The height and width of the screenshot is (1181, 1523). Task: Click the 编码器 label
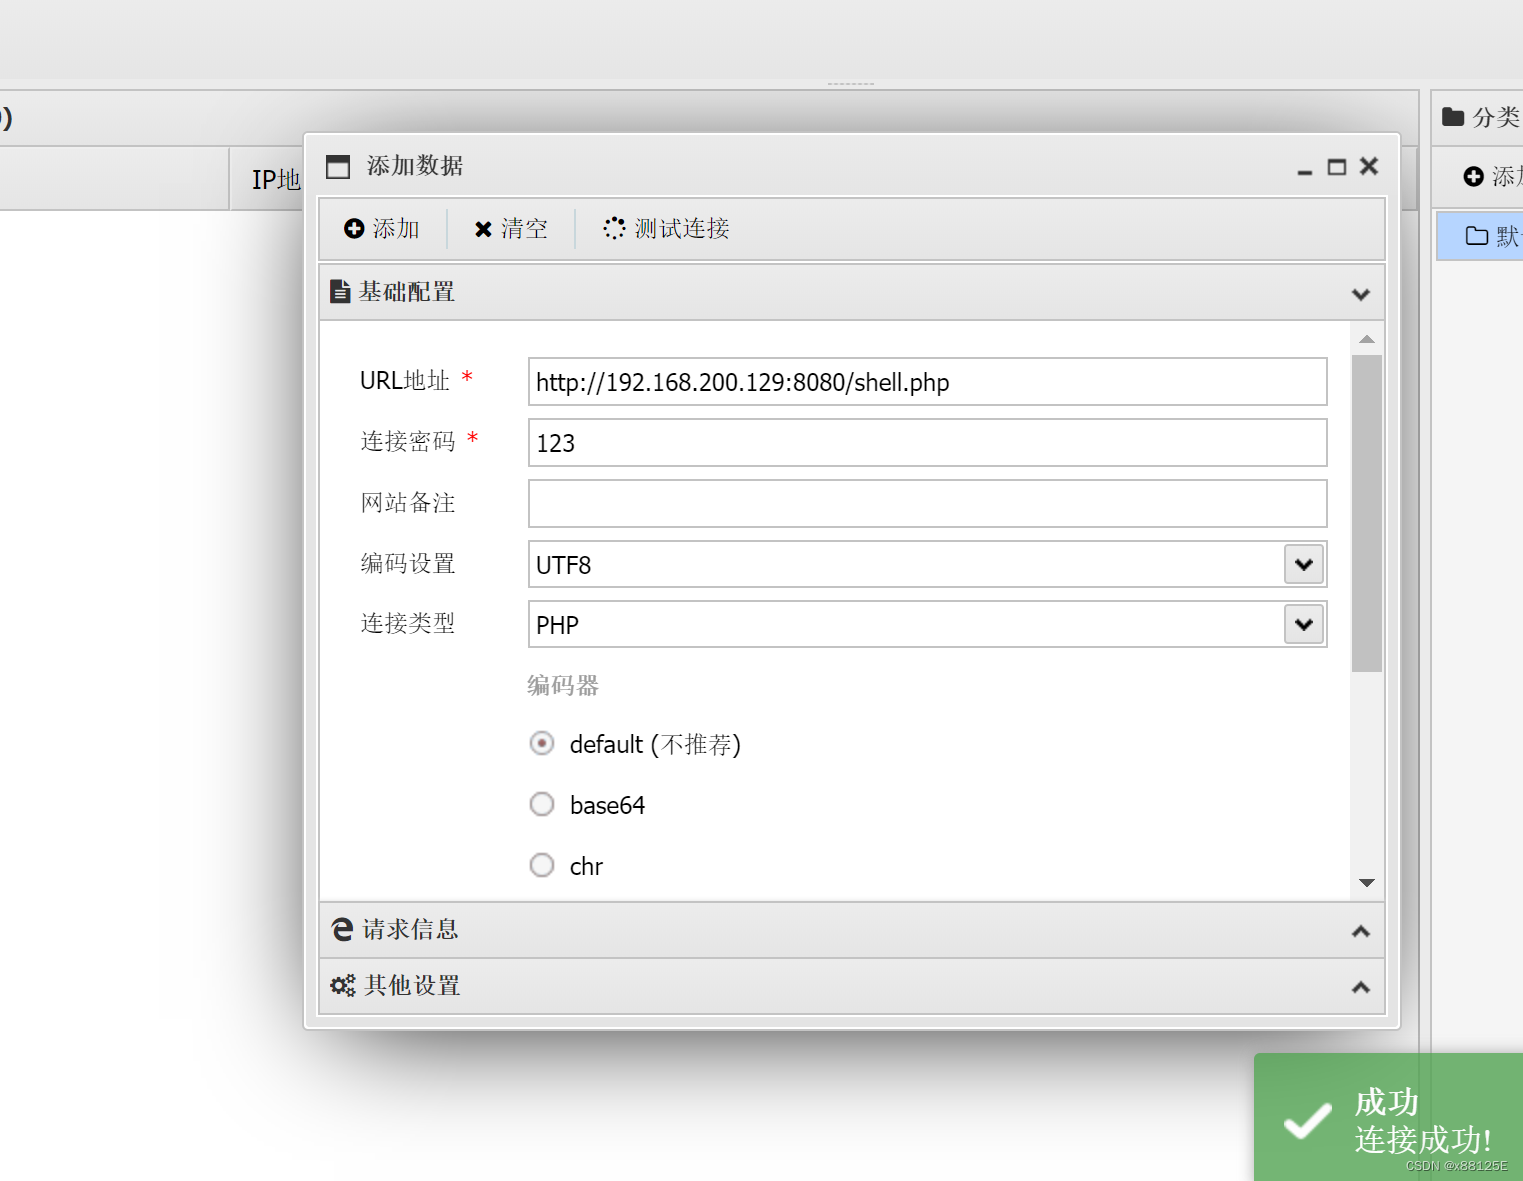(x=563, y=686)
